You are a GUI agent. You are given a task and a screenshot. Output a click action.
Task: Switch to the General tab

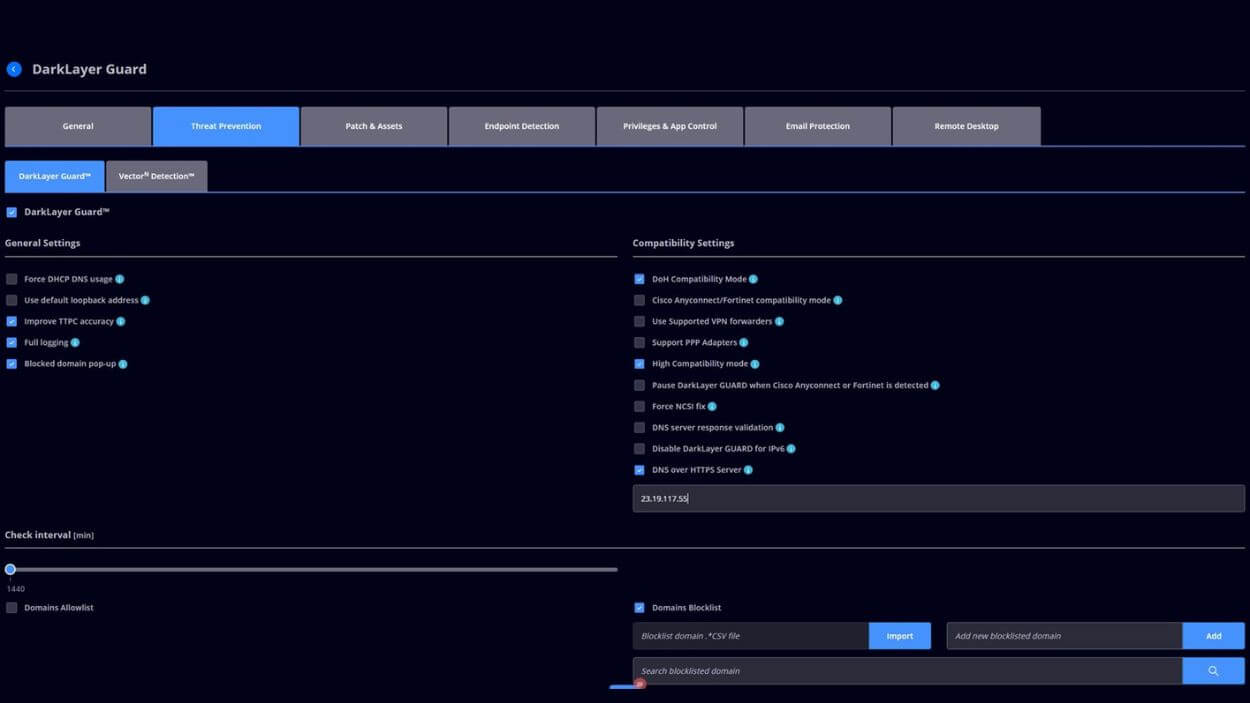point(78,126)
